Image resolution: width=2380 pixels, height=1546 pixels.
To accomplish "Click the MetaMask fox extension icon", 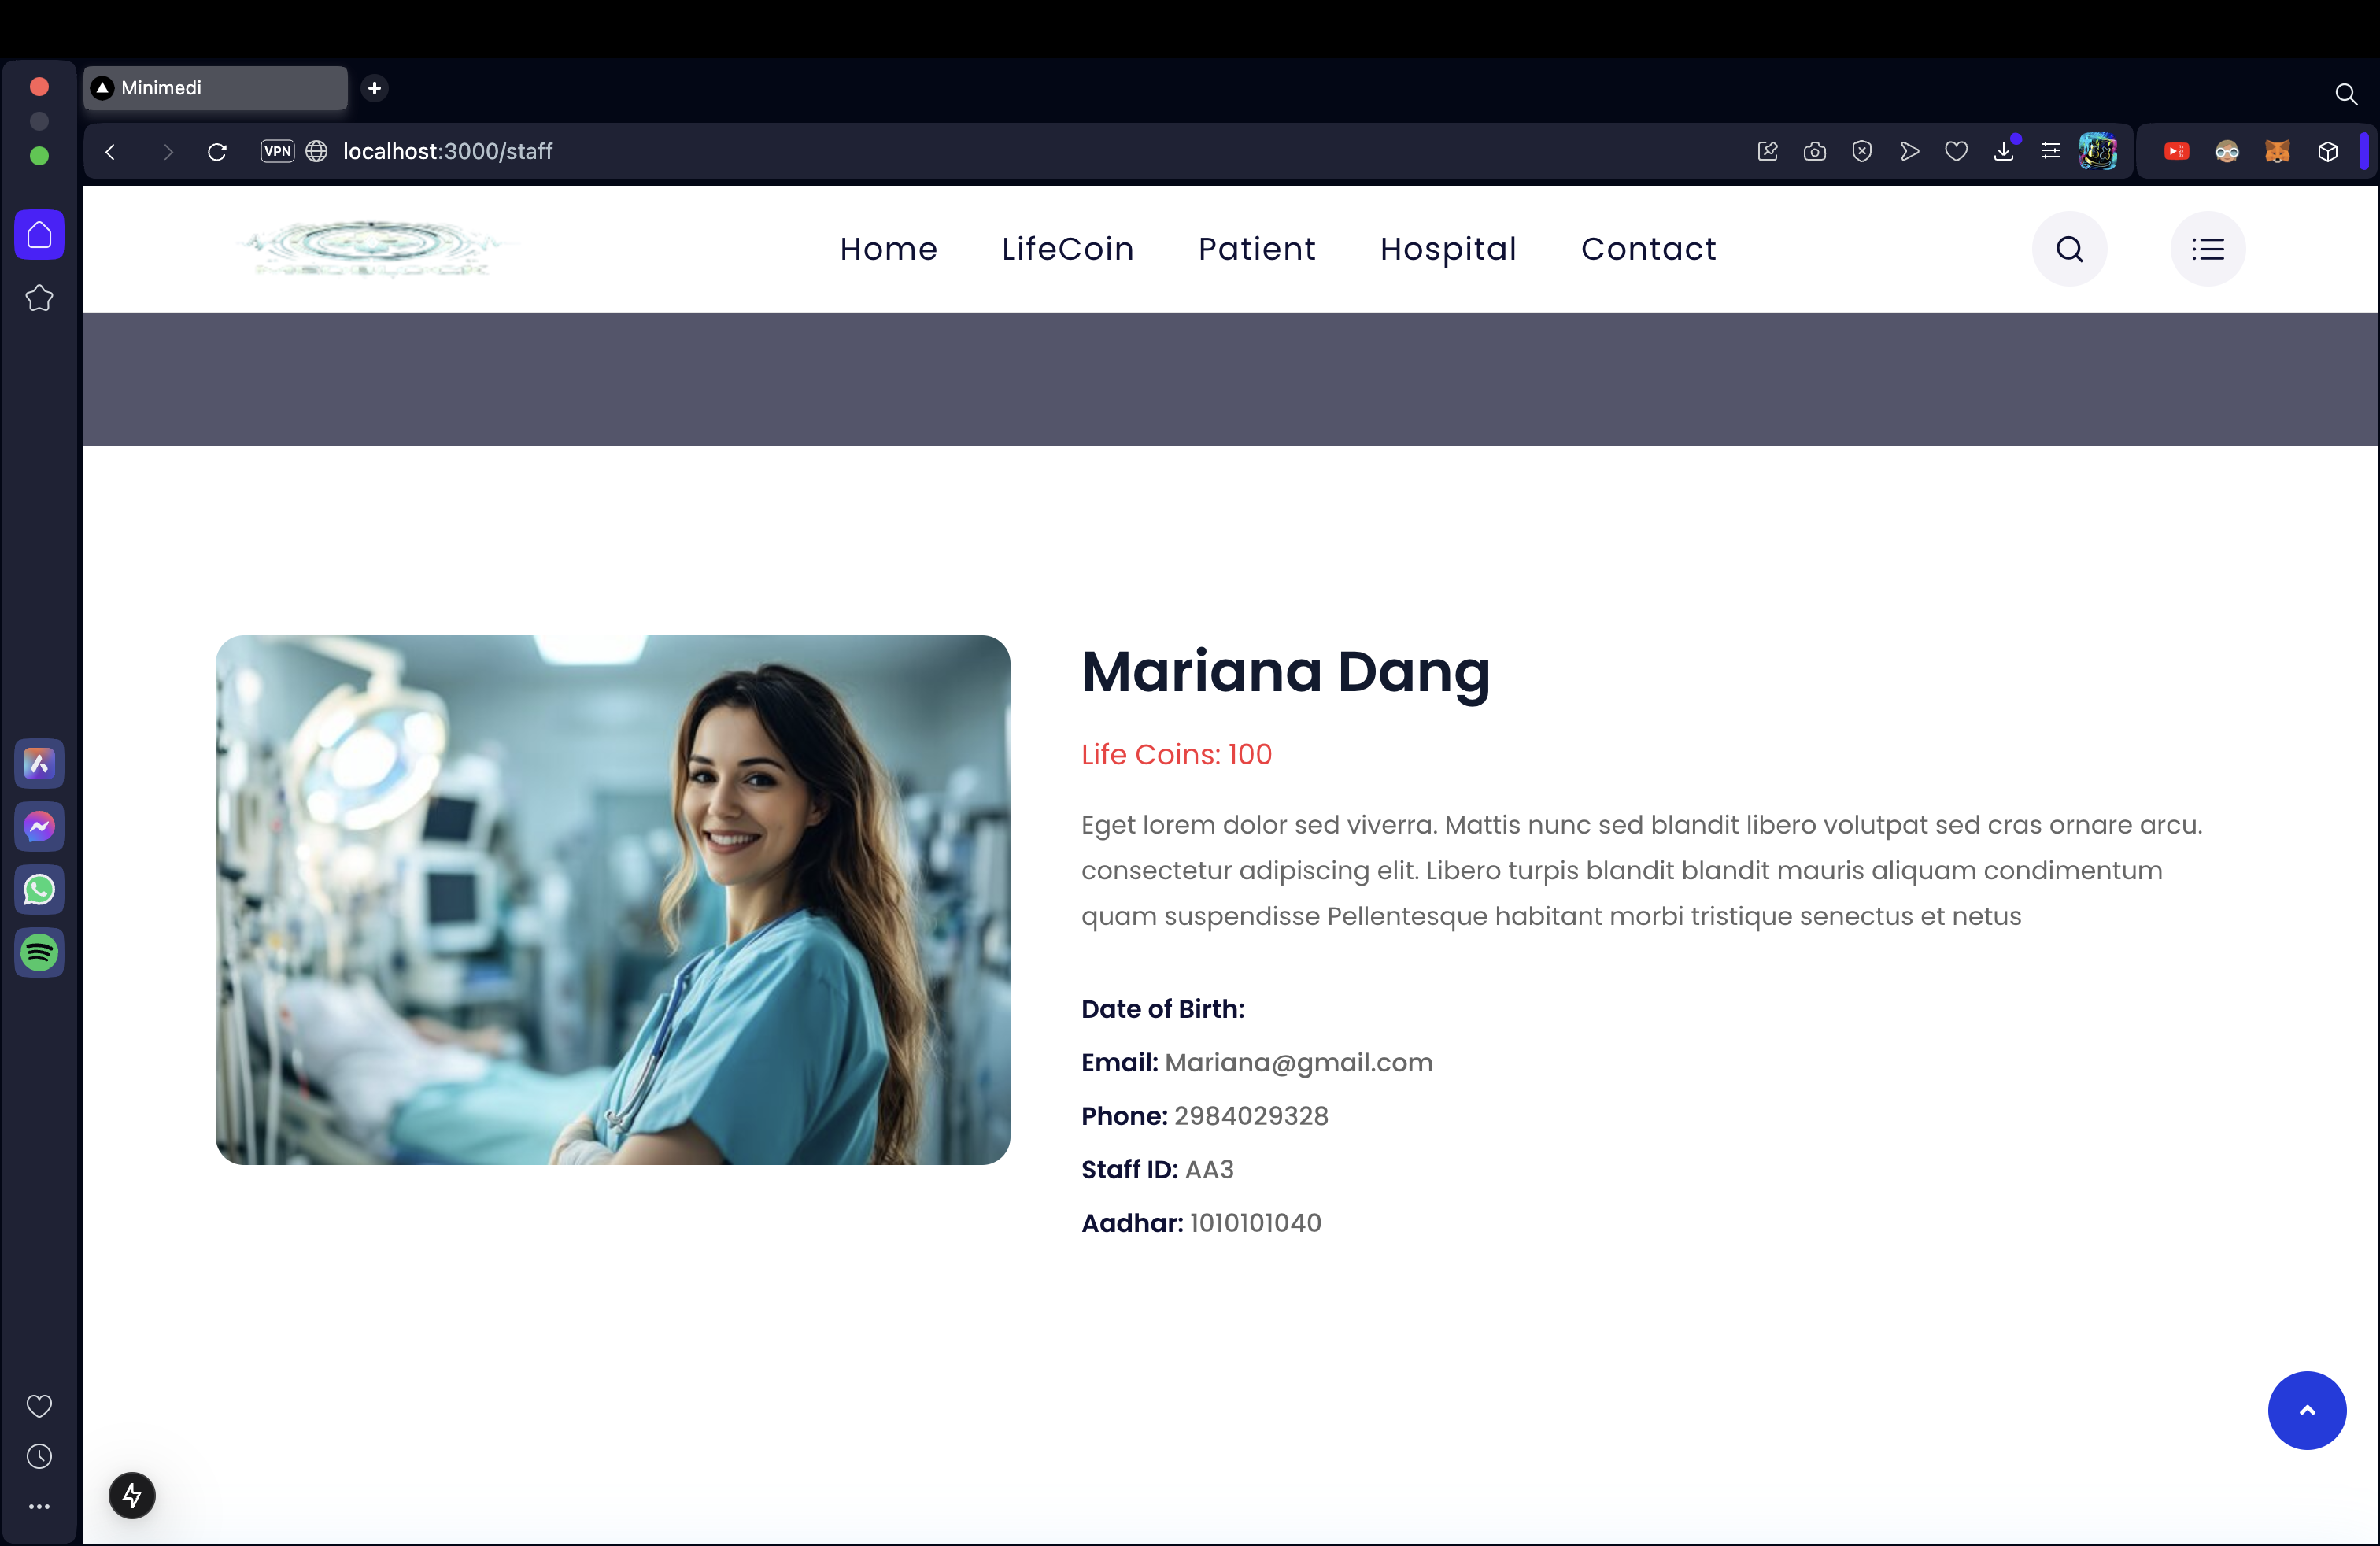I will coord(2277,151).
